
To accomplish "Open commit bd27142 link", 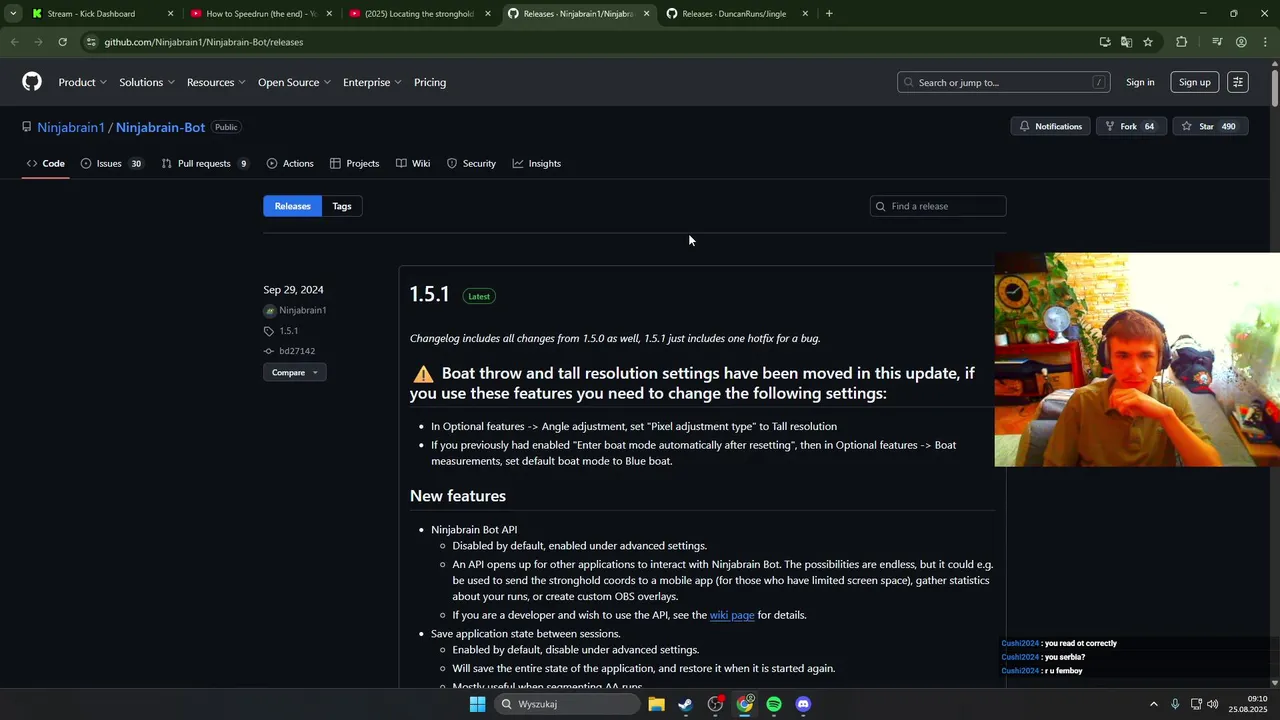I will click(x=297, y=351).
